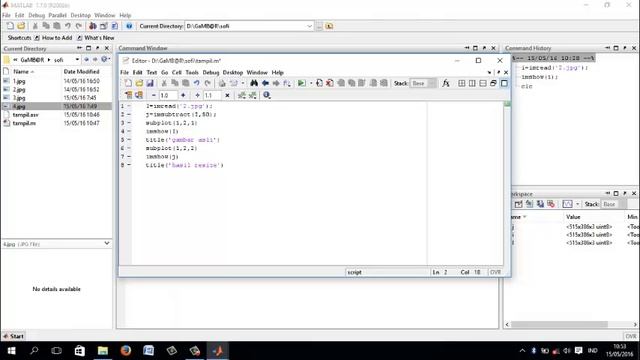This screenshot has width=640, height=360.
Task: Evaluate cell and advance icon
Action: tap(139, 95)
